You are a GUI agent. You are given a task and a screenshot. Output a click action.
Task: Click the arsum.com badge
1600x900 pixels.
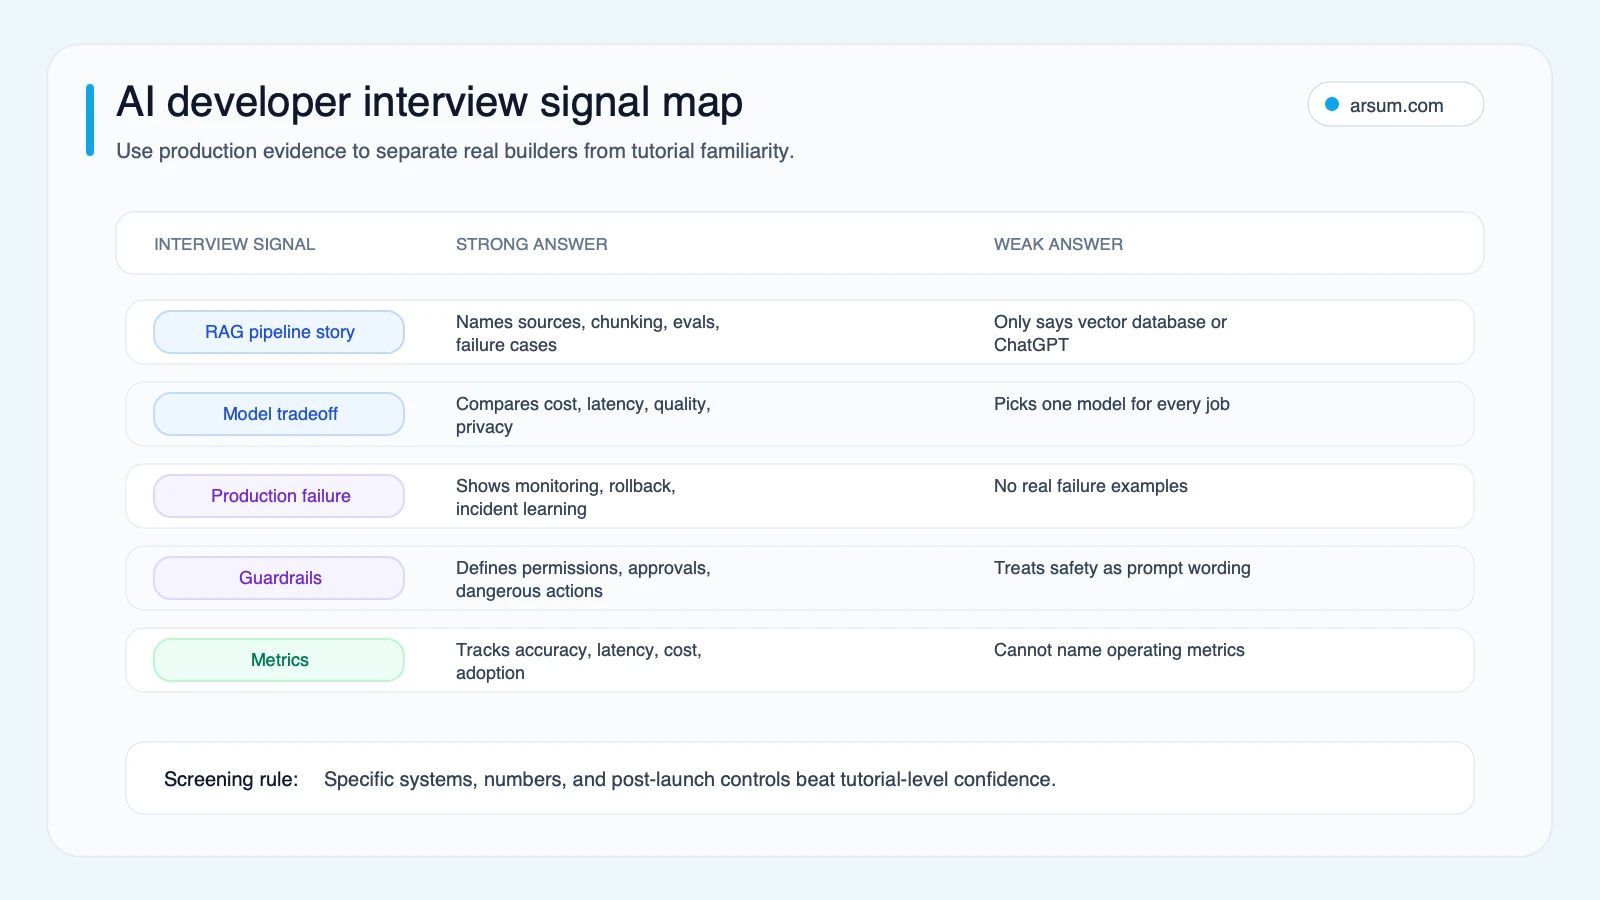1395,104
